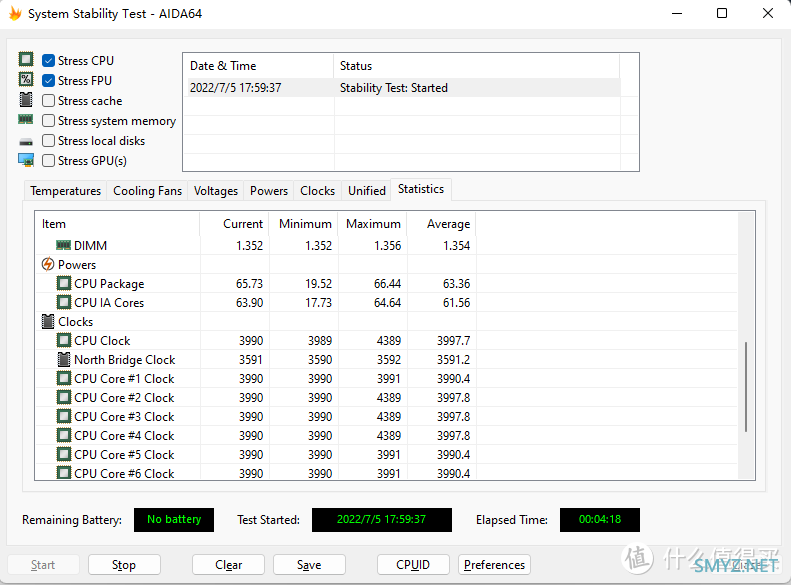791x585 pixels.
Task: Open the Powers tab
Action: 269,191
